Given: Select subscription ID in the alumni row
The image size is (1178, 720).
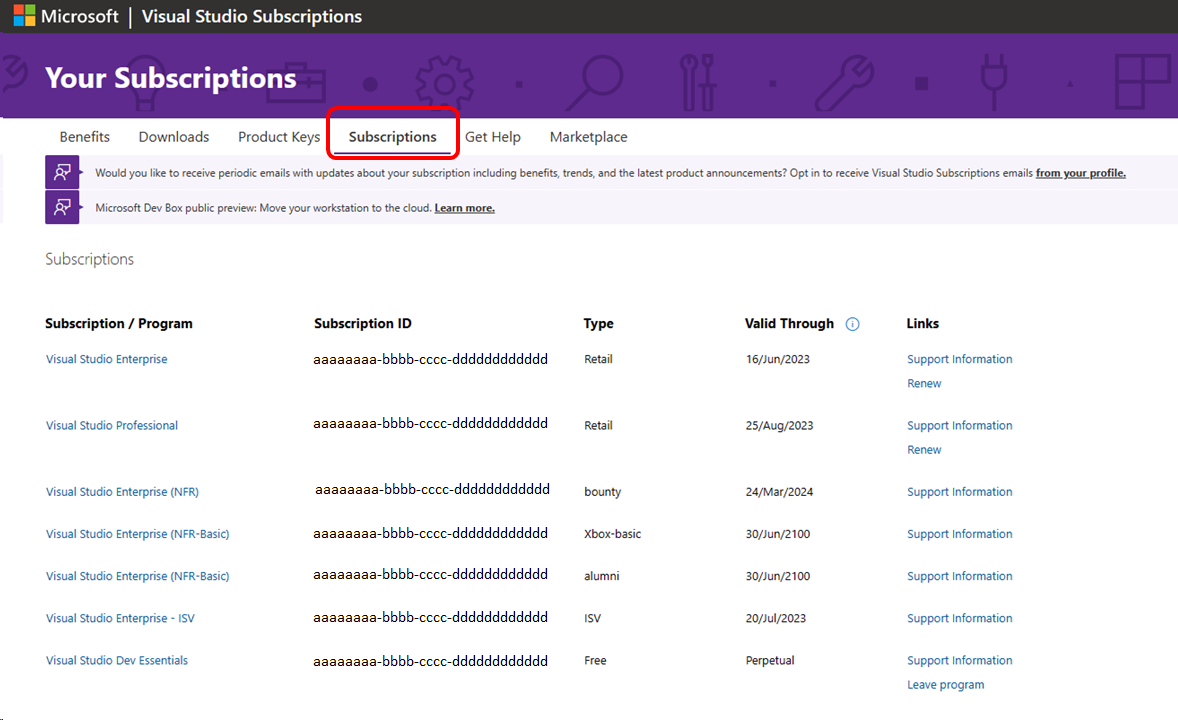Looking at the screenshot, I should click(430, 574).
